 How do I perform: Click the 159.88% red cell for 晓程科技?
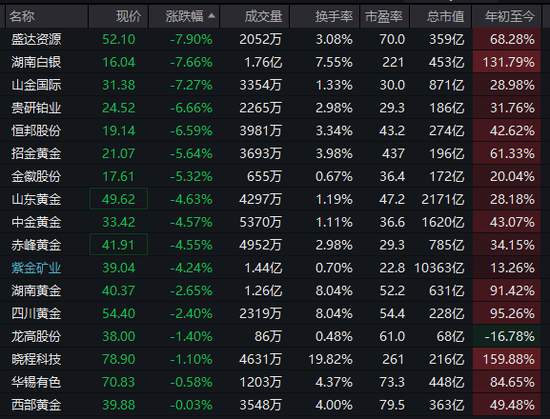507,359
